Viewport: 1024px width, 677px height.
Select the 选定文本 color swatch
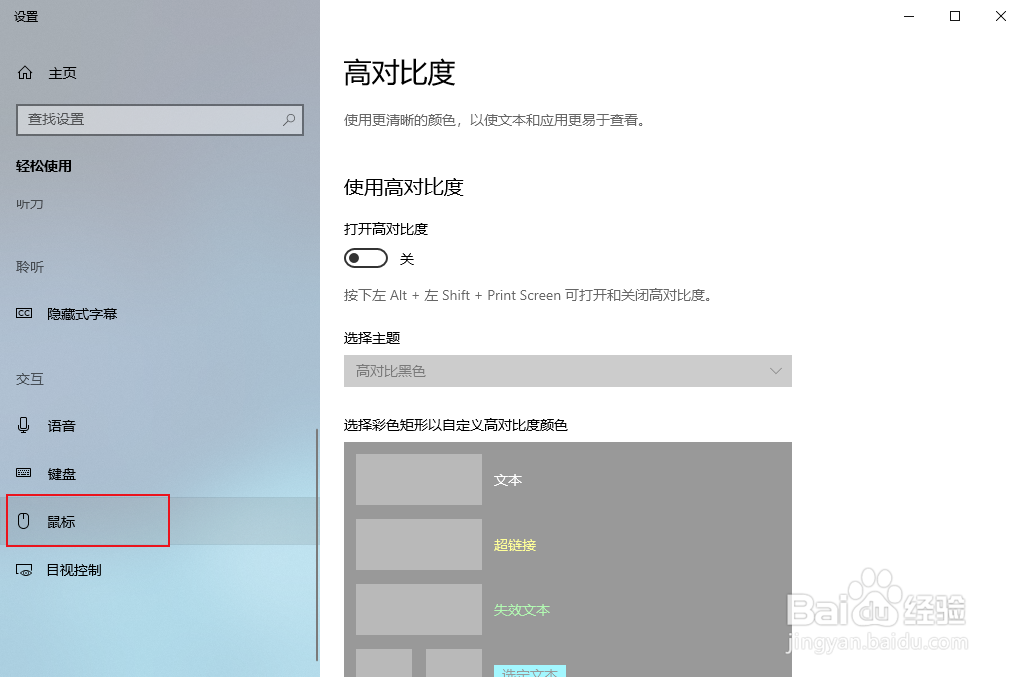click(383, 663)
